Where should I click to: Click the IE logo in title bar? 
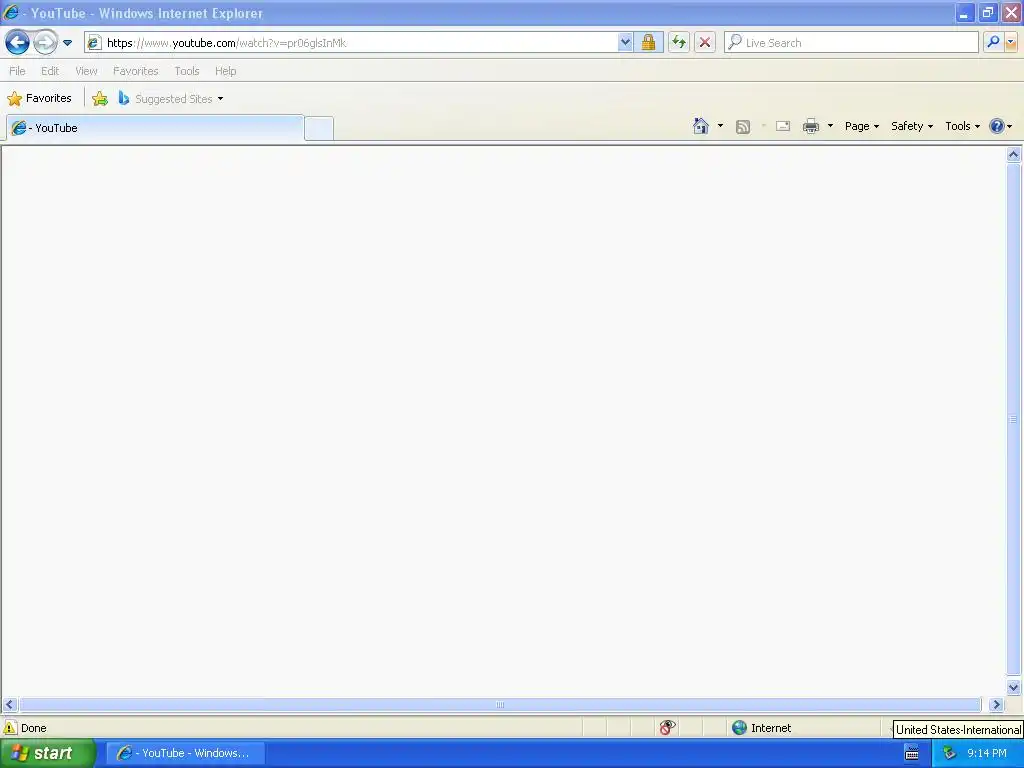11,12
